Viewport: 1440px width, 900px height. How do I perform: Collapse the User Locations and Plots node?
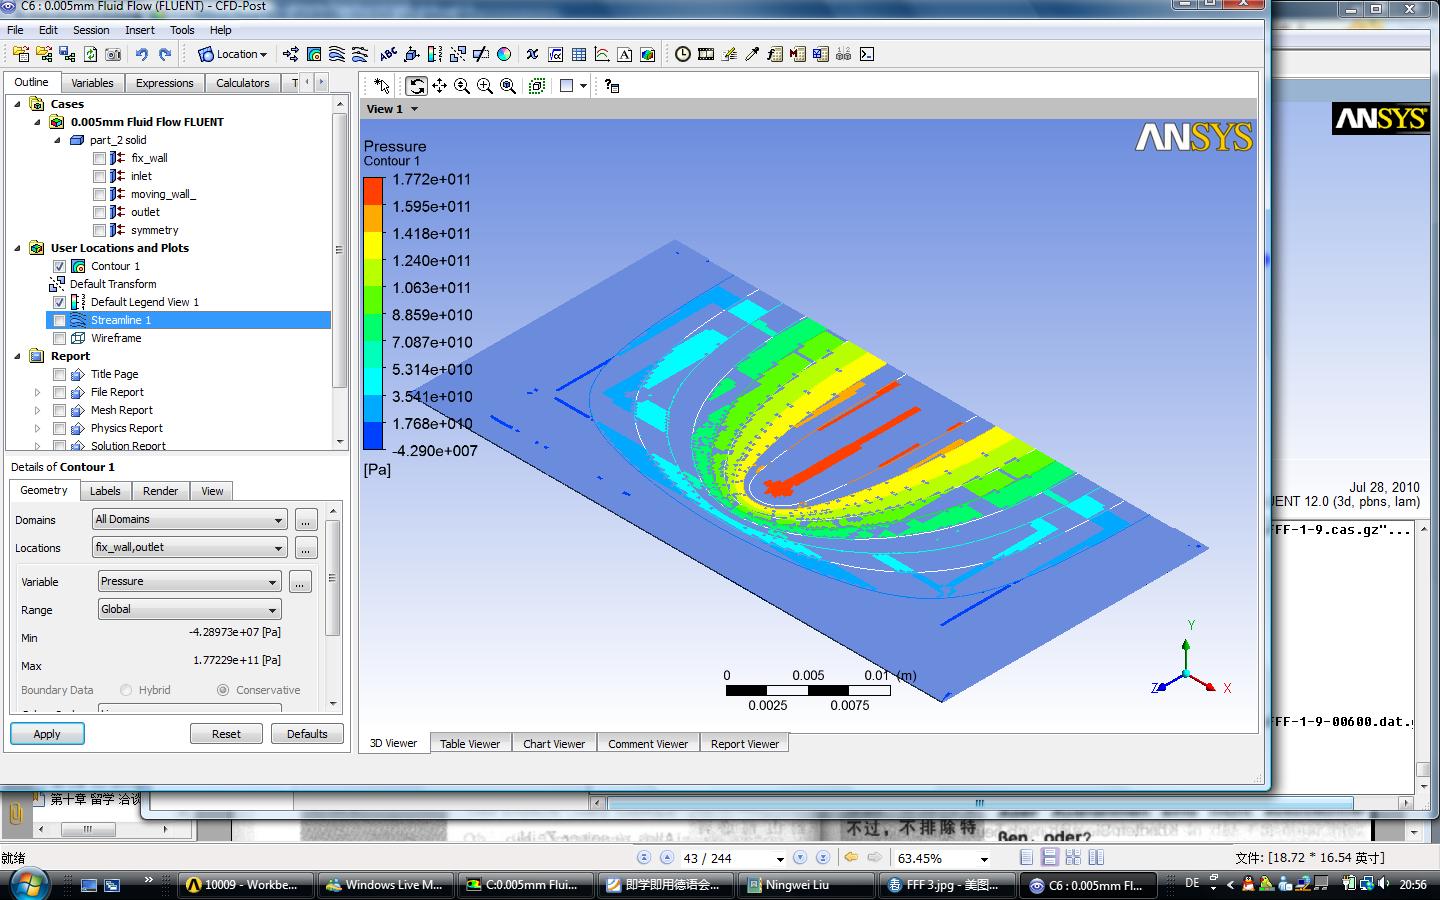pos(18,248)
